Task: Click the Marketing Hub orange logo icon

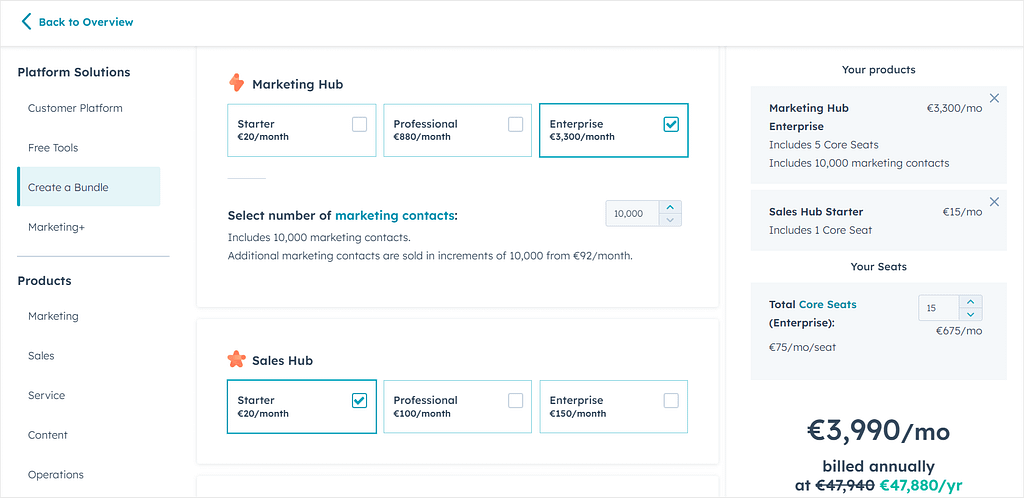Action: pyautogui.click(x=236, y=83)
